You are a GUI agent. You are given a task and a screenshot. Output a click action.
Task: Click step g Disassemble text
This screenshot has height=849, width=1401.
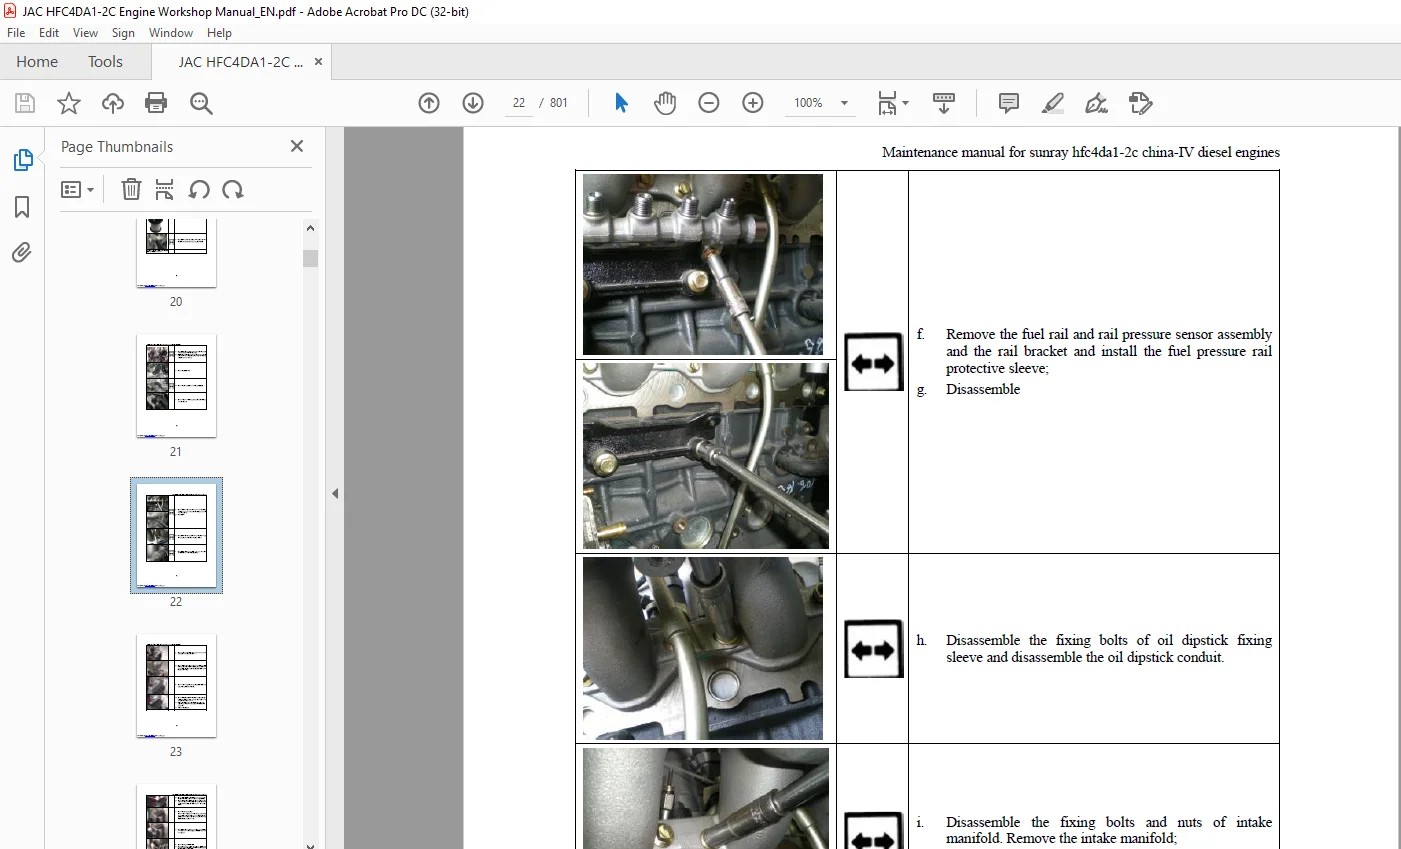pyautogui.click(x=983, y=390)
